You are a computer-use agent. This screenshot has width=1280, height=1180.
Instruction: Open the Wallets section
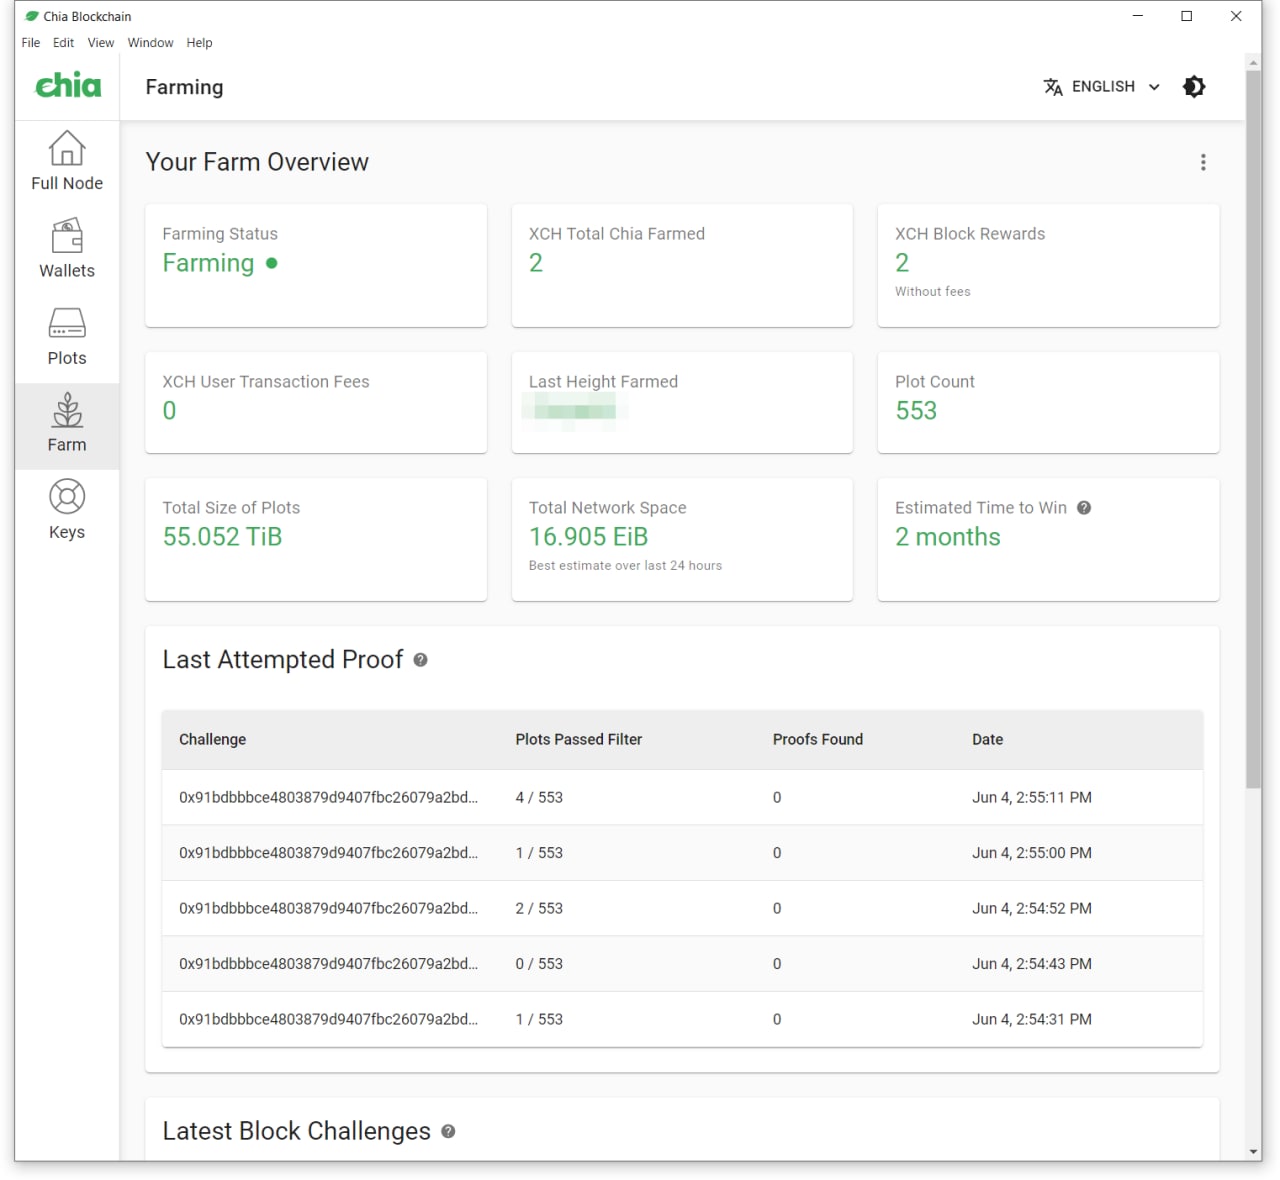click(x=67, y=249)
